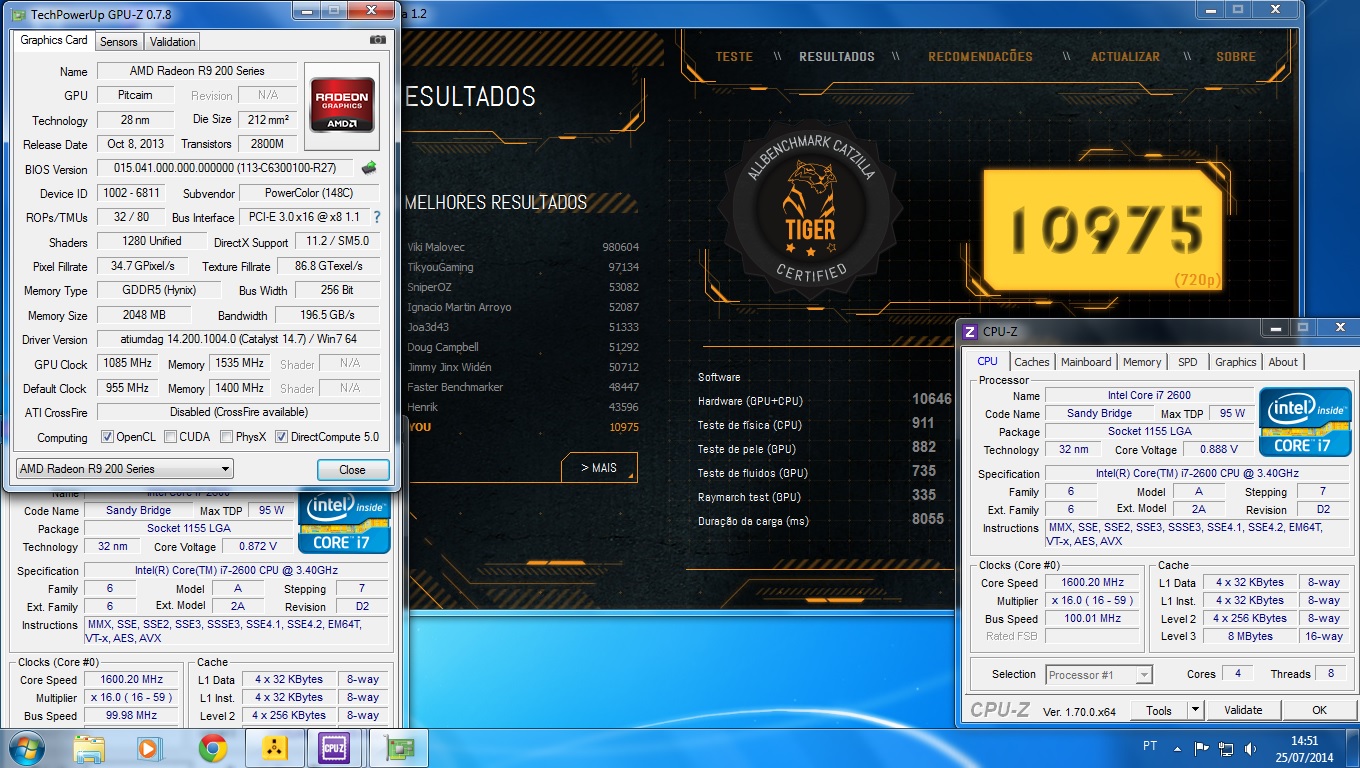Switch to GPU-Z Graphics Card tab
This screenshot has height=768, width=1360.
(x=54, y=40)
